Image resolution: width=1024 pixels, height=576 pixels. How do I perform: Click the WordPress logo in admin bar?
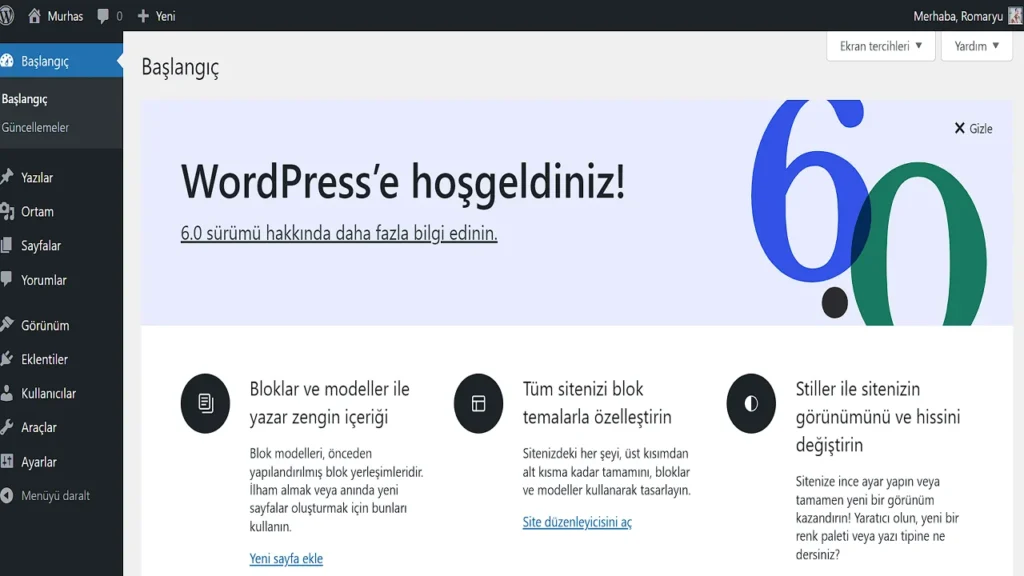pyautogui.click(x=8, y=16)
